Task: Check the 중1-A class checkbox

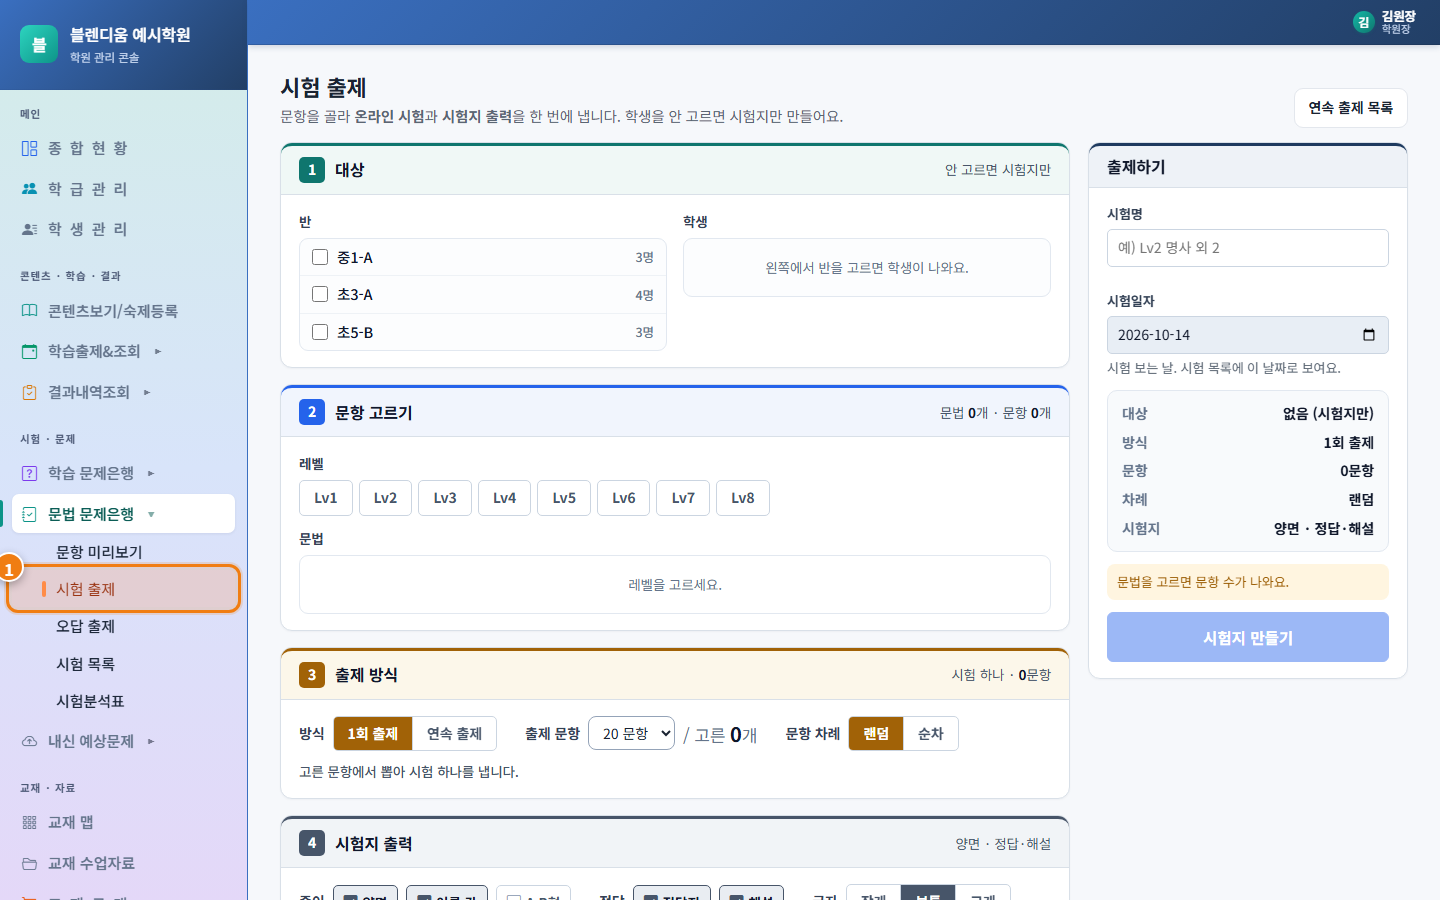Action: [320, 257]
